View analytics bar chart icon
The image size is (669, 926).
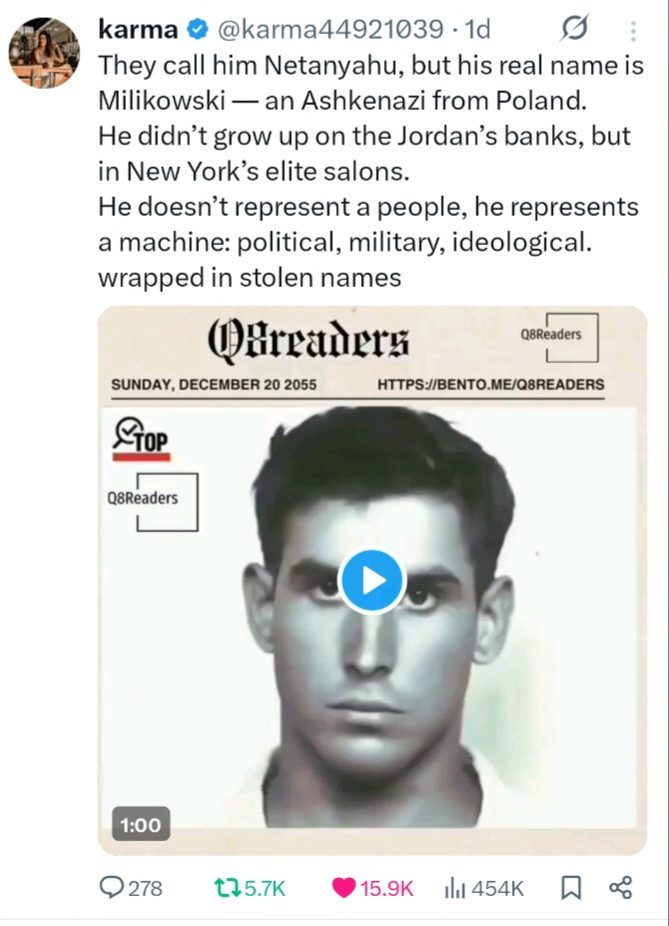click(455, 888)
